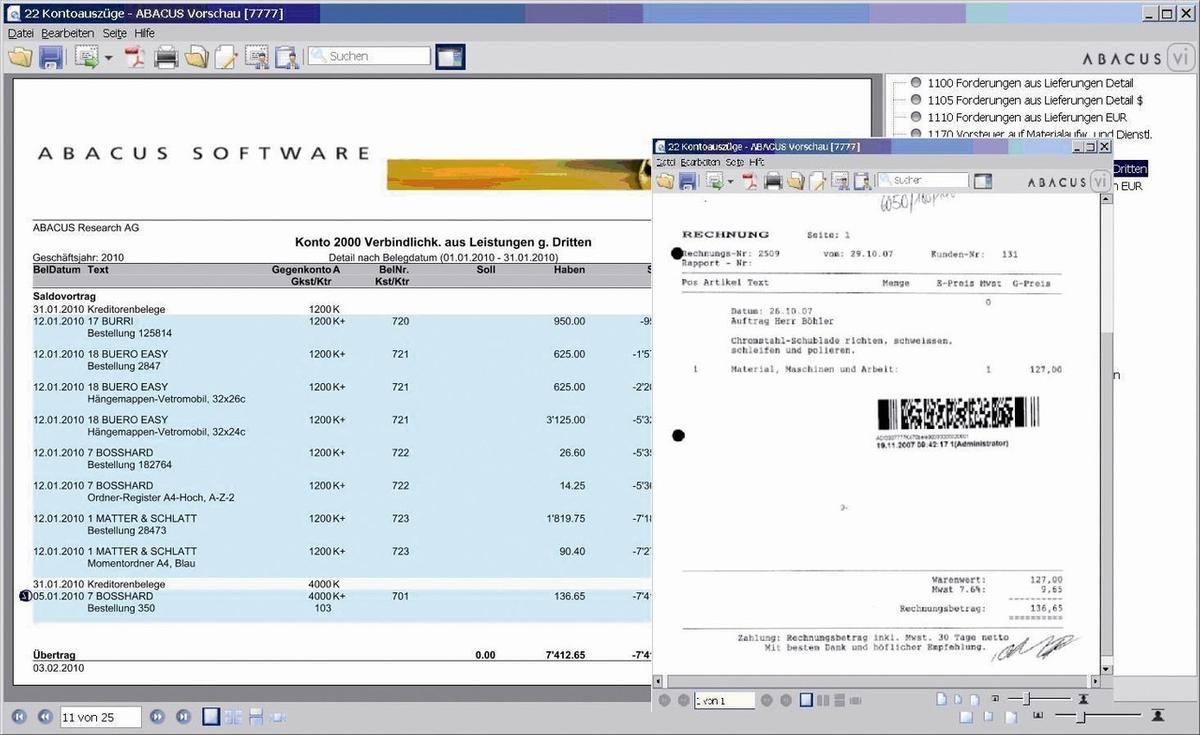Click the user mail icon in main toolbar
Image resolution: width=1200 pixels, height=735 pixels.
click(x=257, y=57)
